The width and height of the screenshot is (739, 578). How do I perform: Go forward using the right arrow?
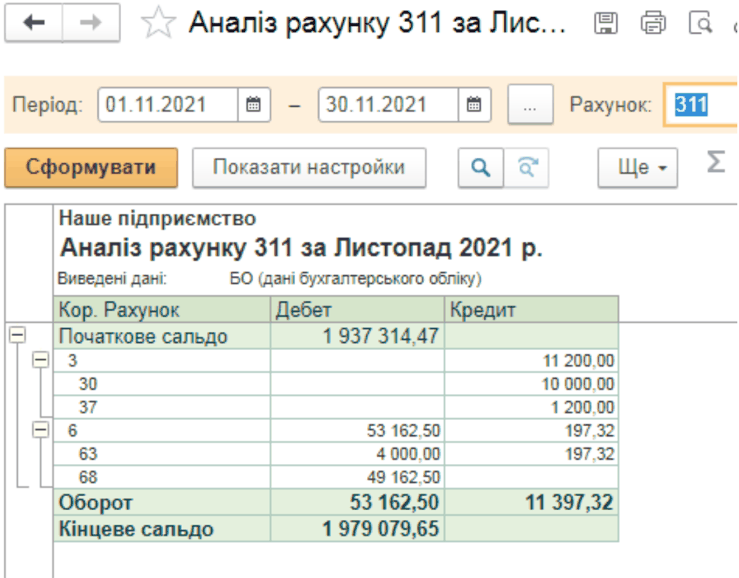point(92,22)
